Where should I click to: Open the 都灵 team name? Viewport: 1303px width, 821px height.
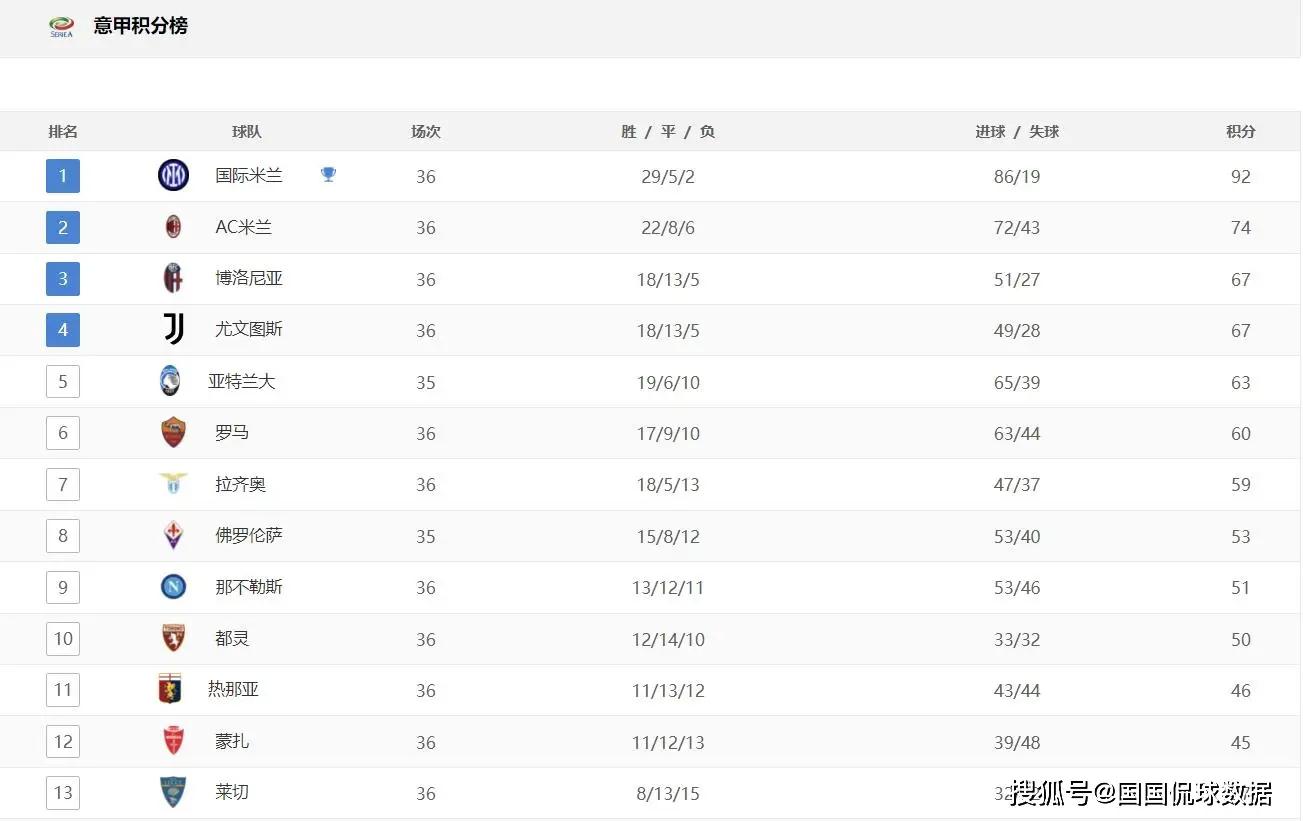(x=232, y=638)
